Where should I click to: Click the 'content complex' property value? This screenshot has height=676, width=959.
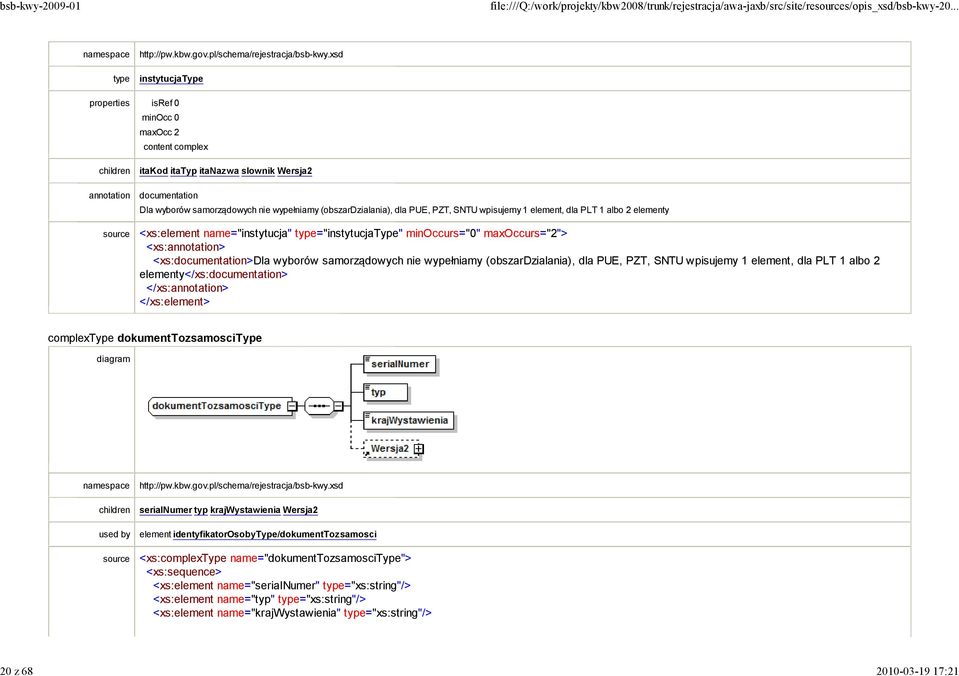pos(176,147)
